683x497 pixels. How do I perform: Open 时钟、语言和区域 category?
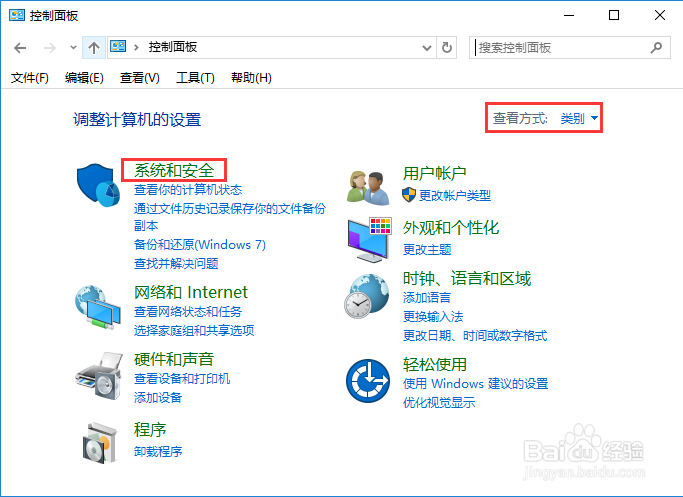click(467, 278)
